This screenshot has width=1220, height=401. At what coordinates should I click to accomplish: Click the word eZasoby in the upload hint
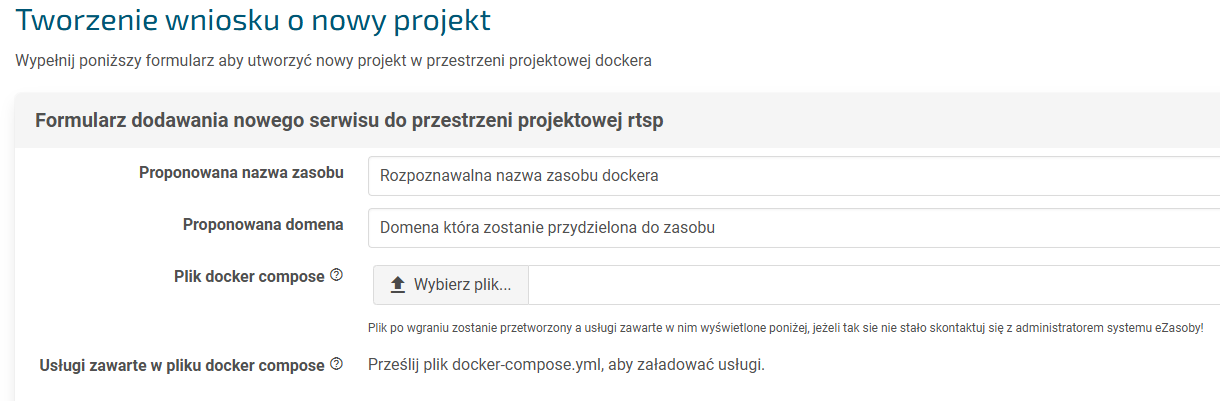tap(1175, 327)
